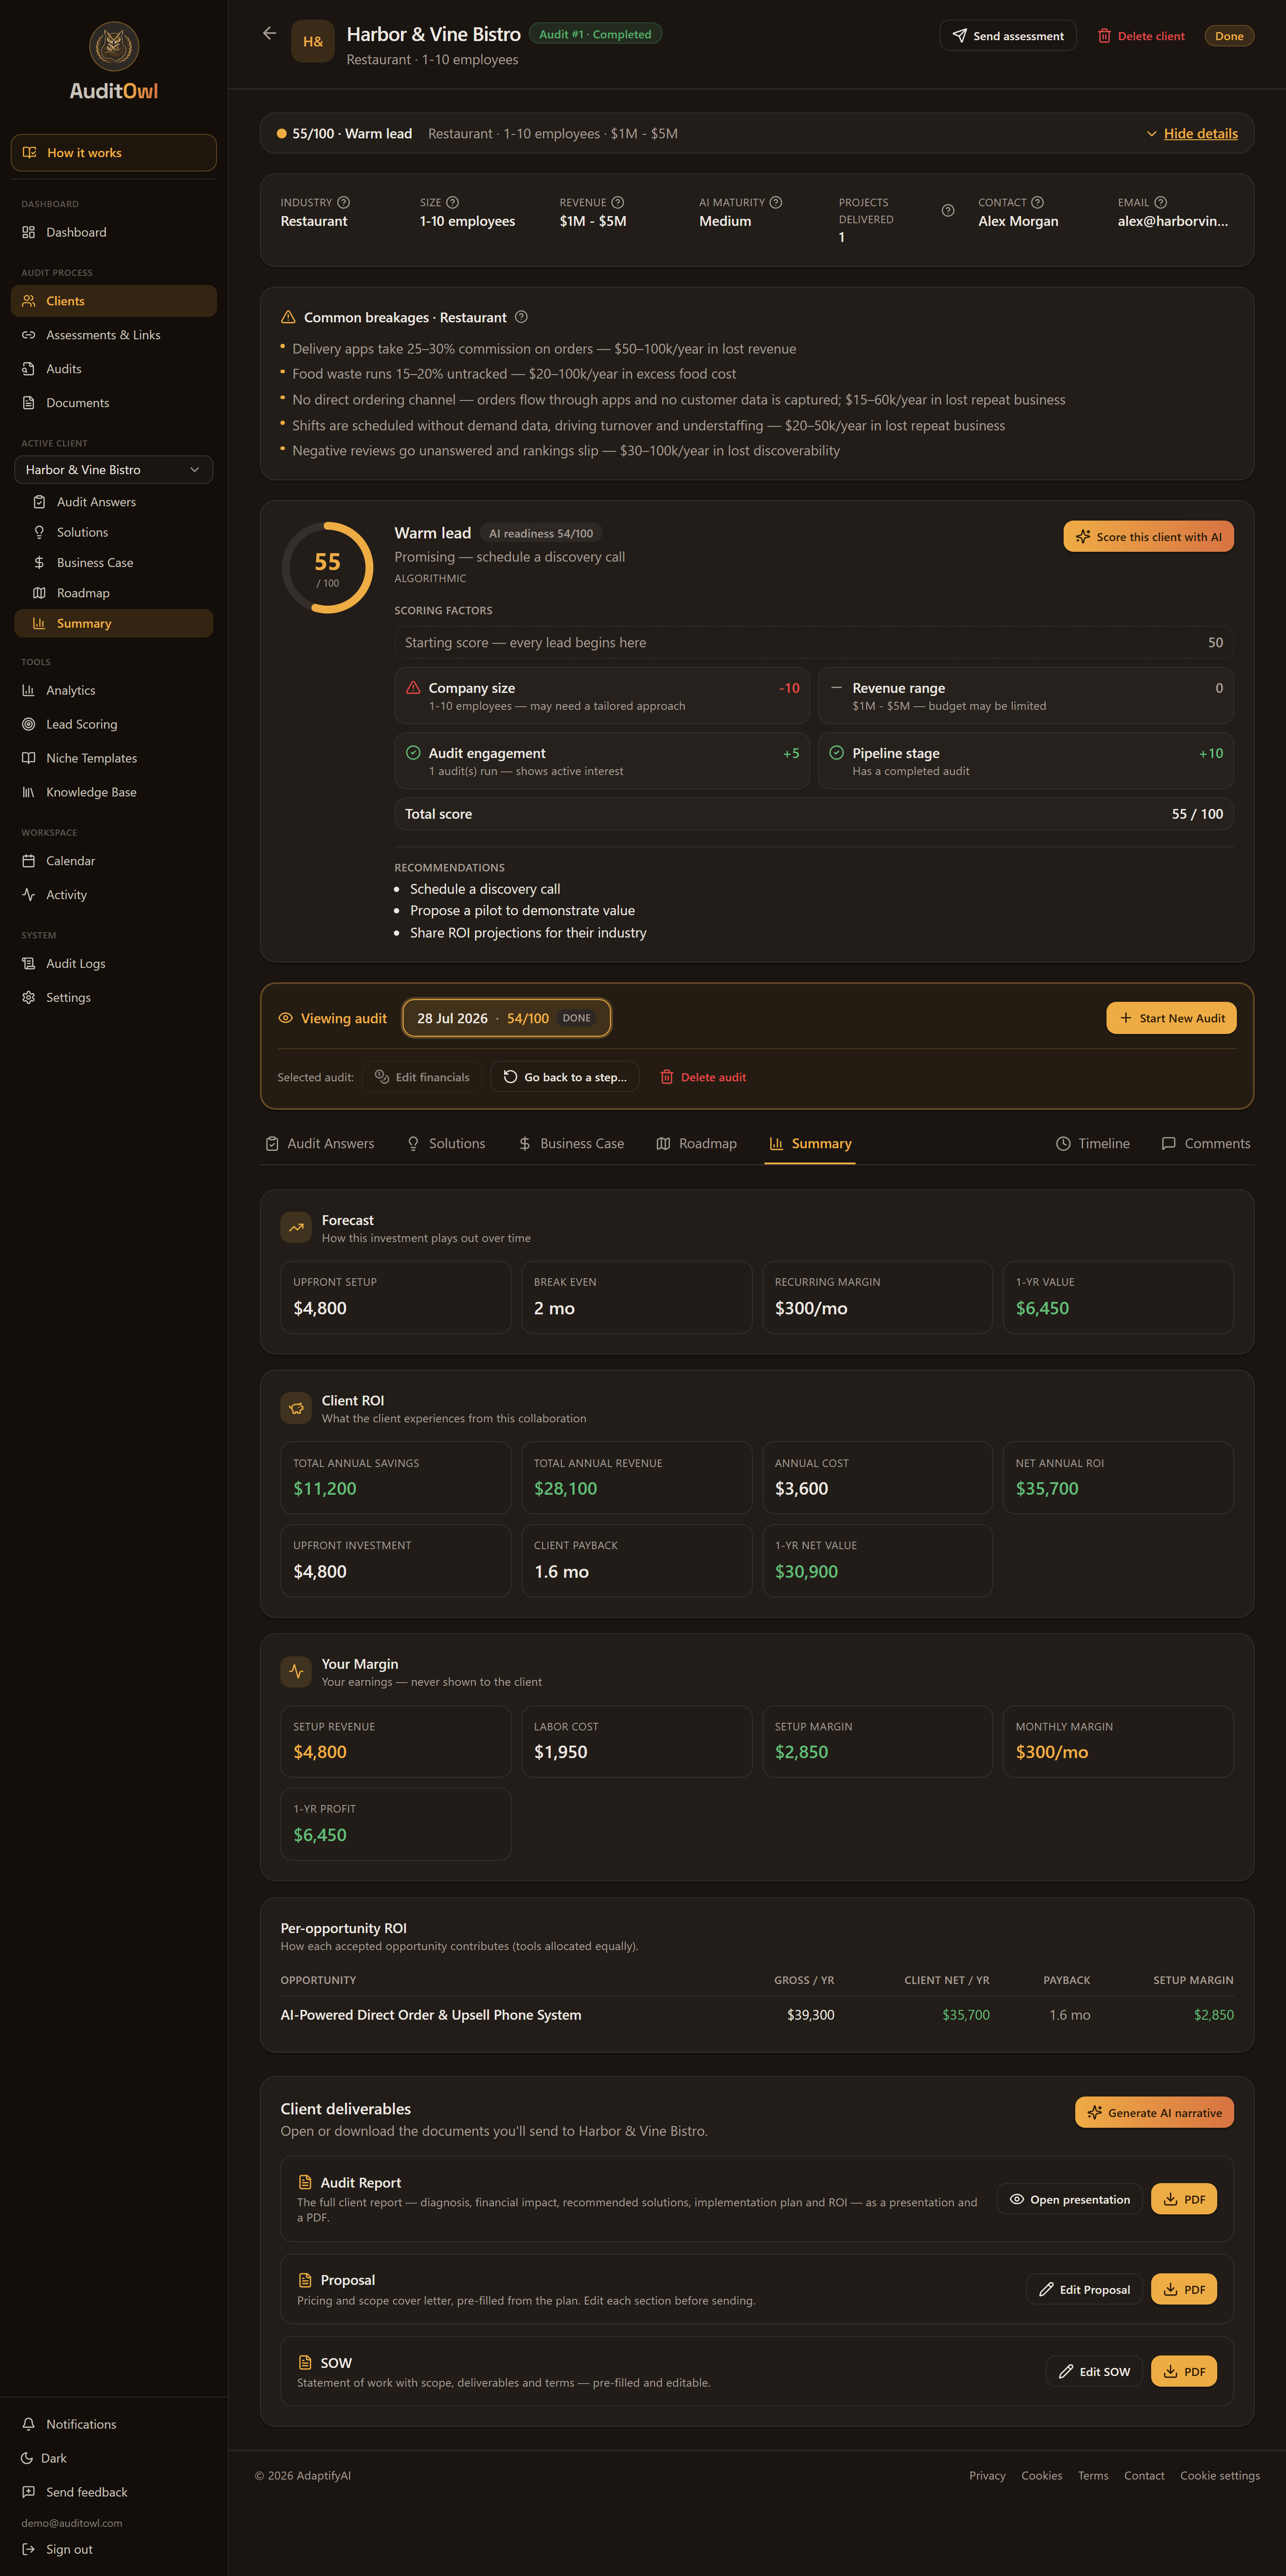Open Solutions under active client
Viewport: 1286px width, 2576px height.
[x=114, y=532]
